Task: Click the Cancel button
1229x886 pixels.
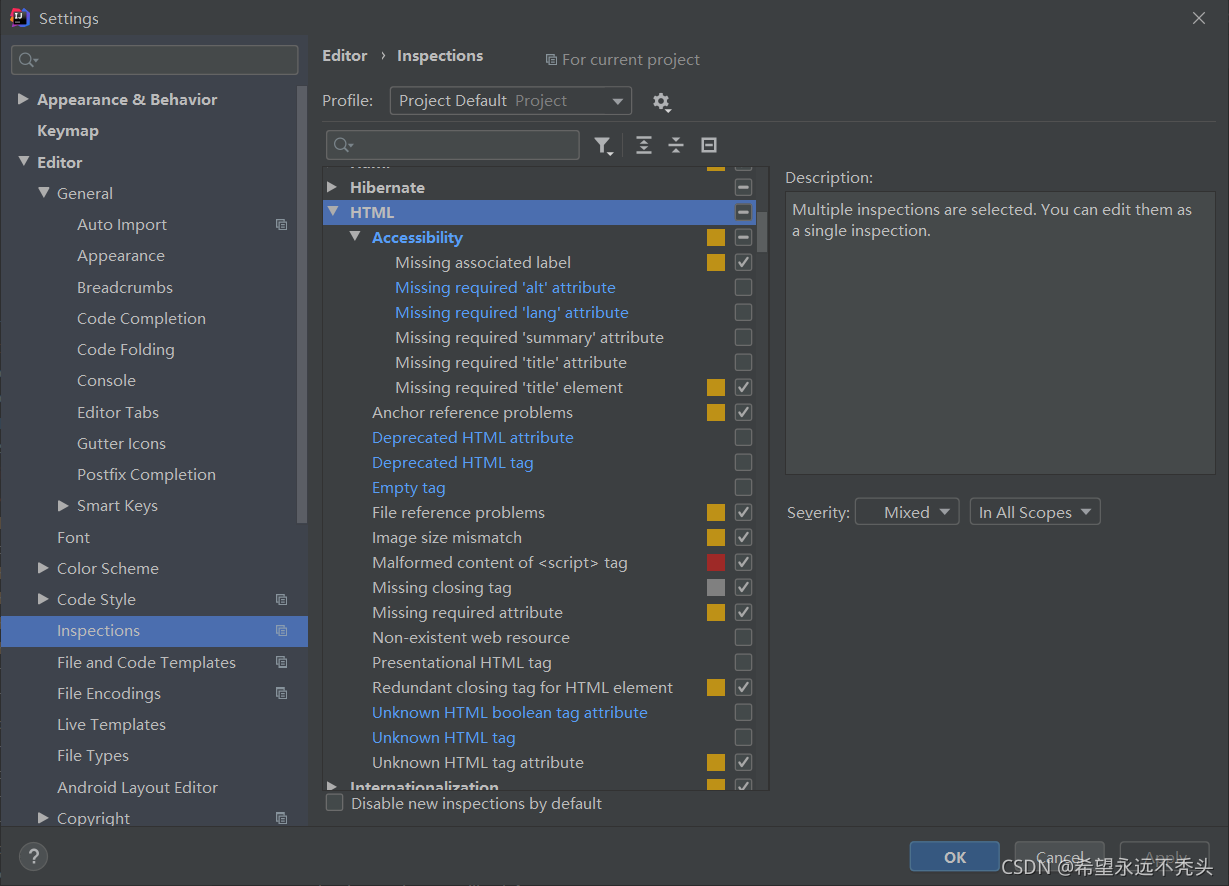Action: click(1059, 857)
